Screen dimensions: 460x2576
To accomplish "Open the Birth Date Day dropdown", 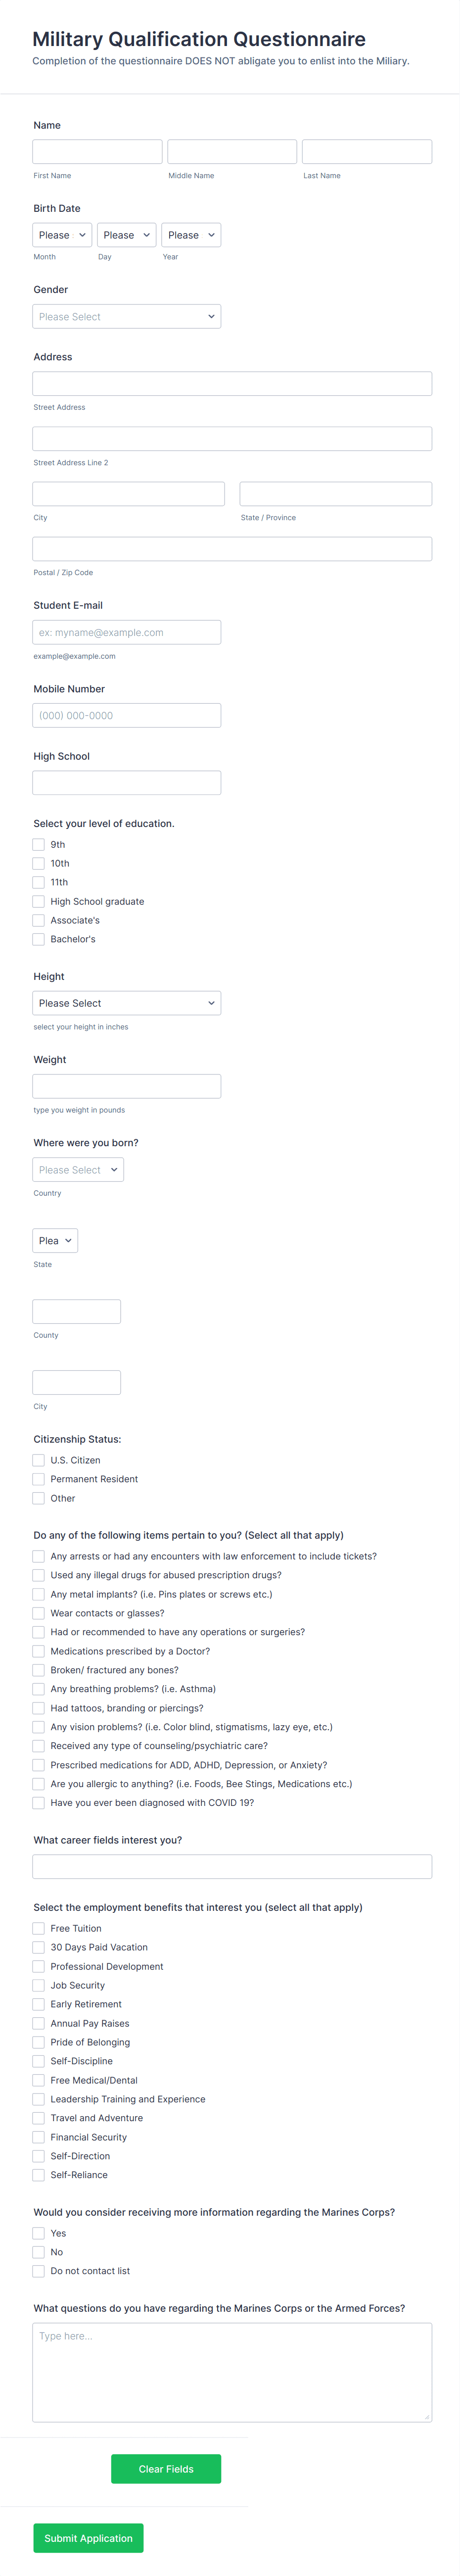I will pos(126,234).
